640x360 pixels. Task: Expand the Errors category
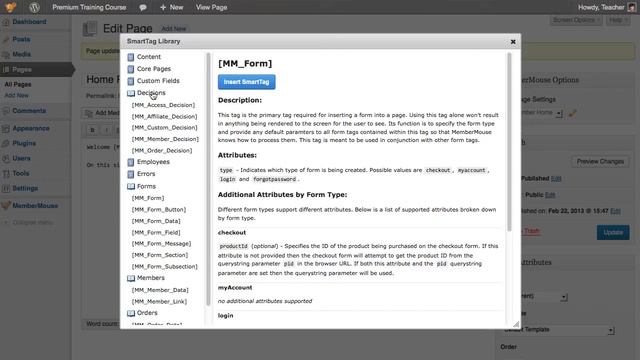click(x=146, y=173)
